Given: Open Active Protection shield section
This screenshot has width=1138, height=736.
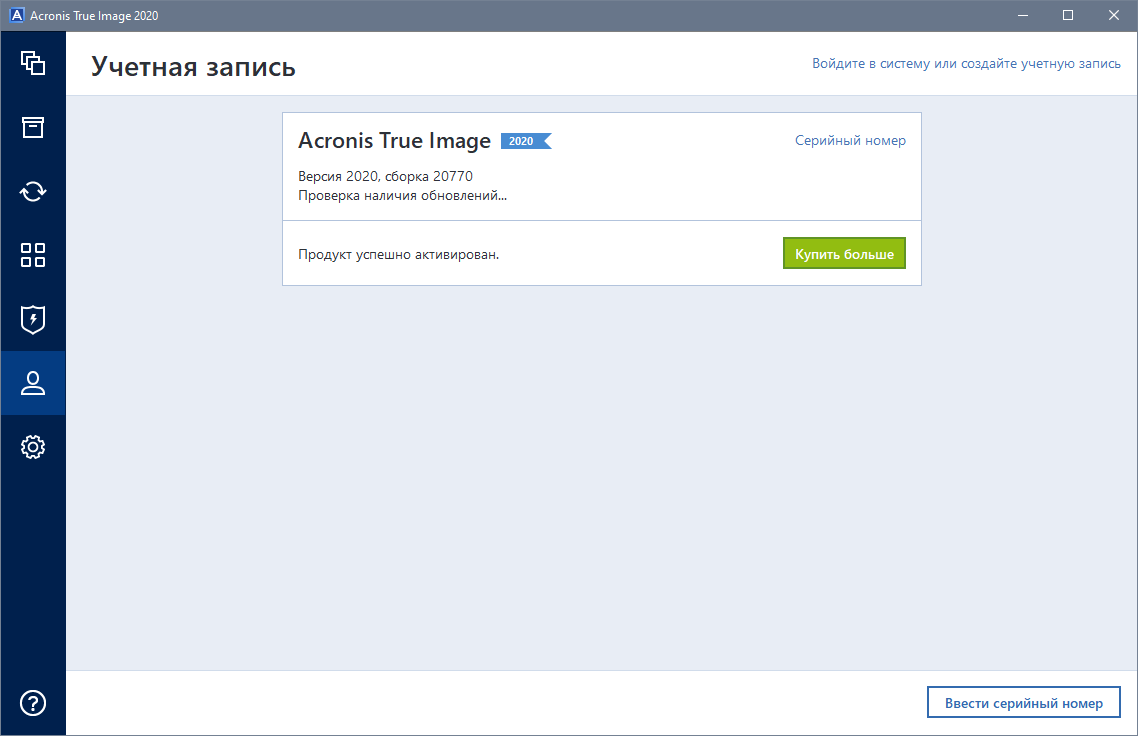Looking at the screenshot, I should pos(33,319).
